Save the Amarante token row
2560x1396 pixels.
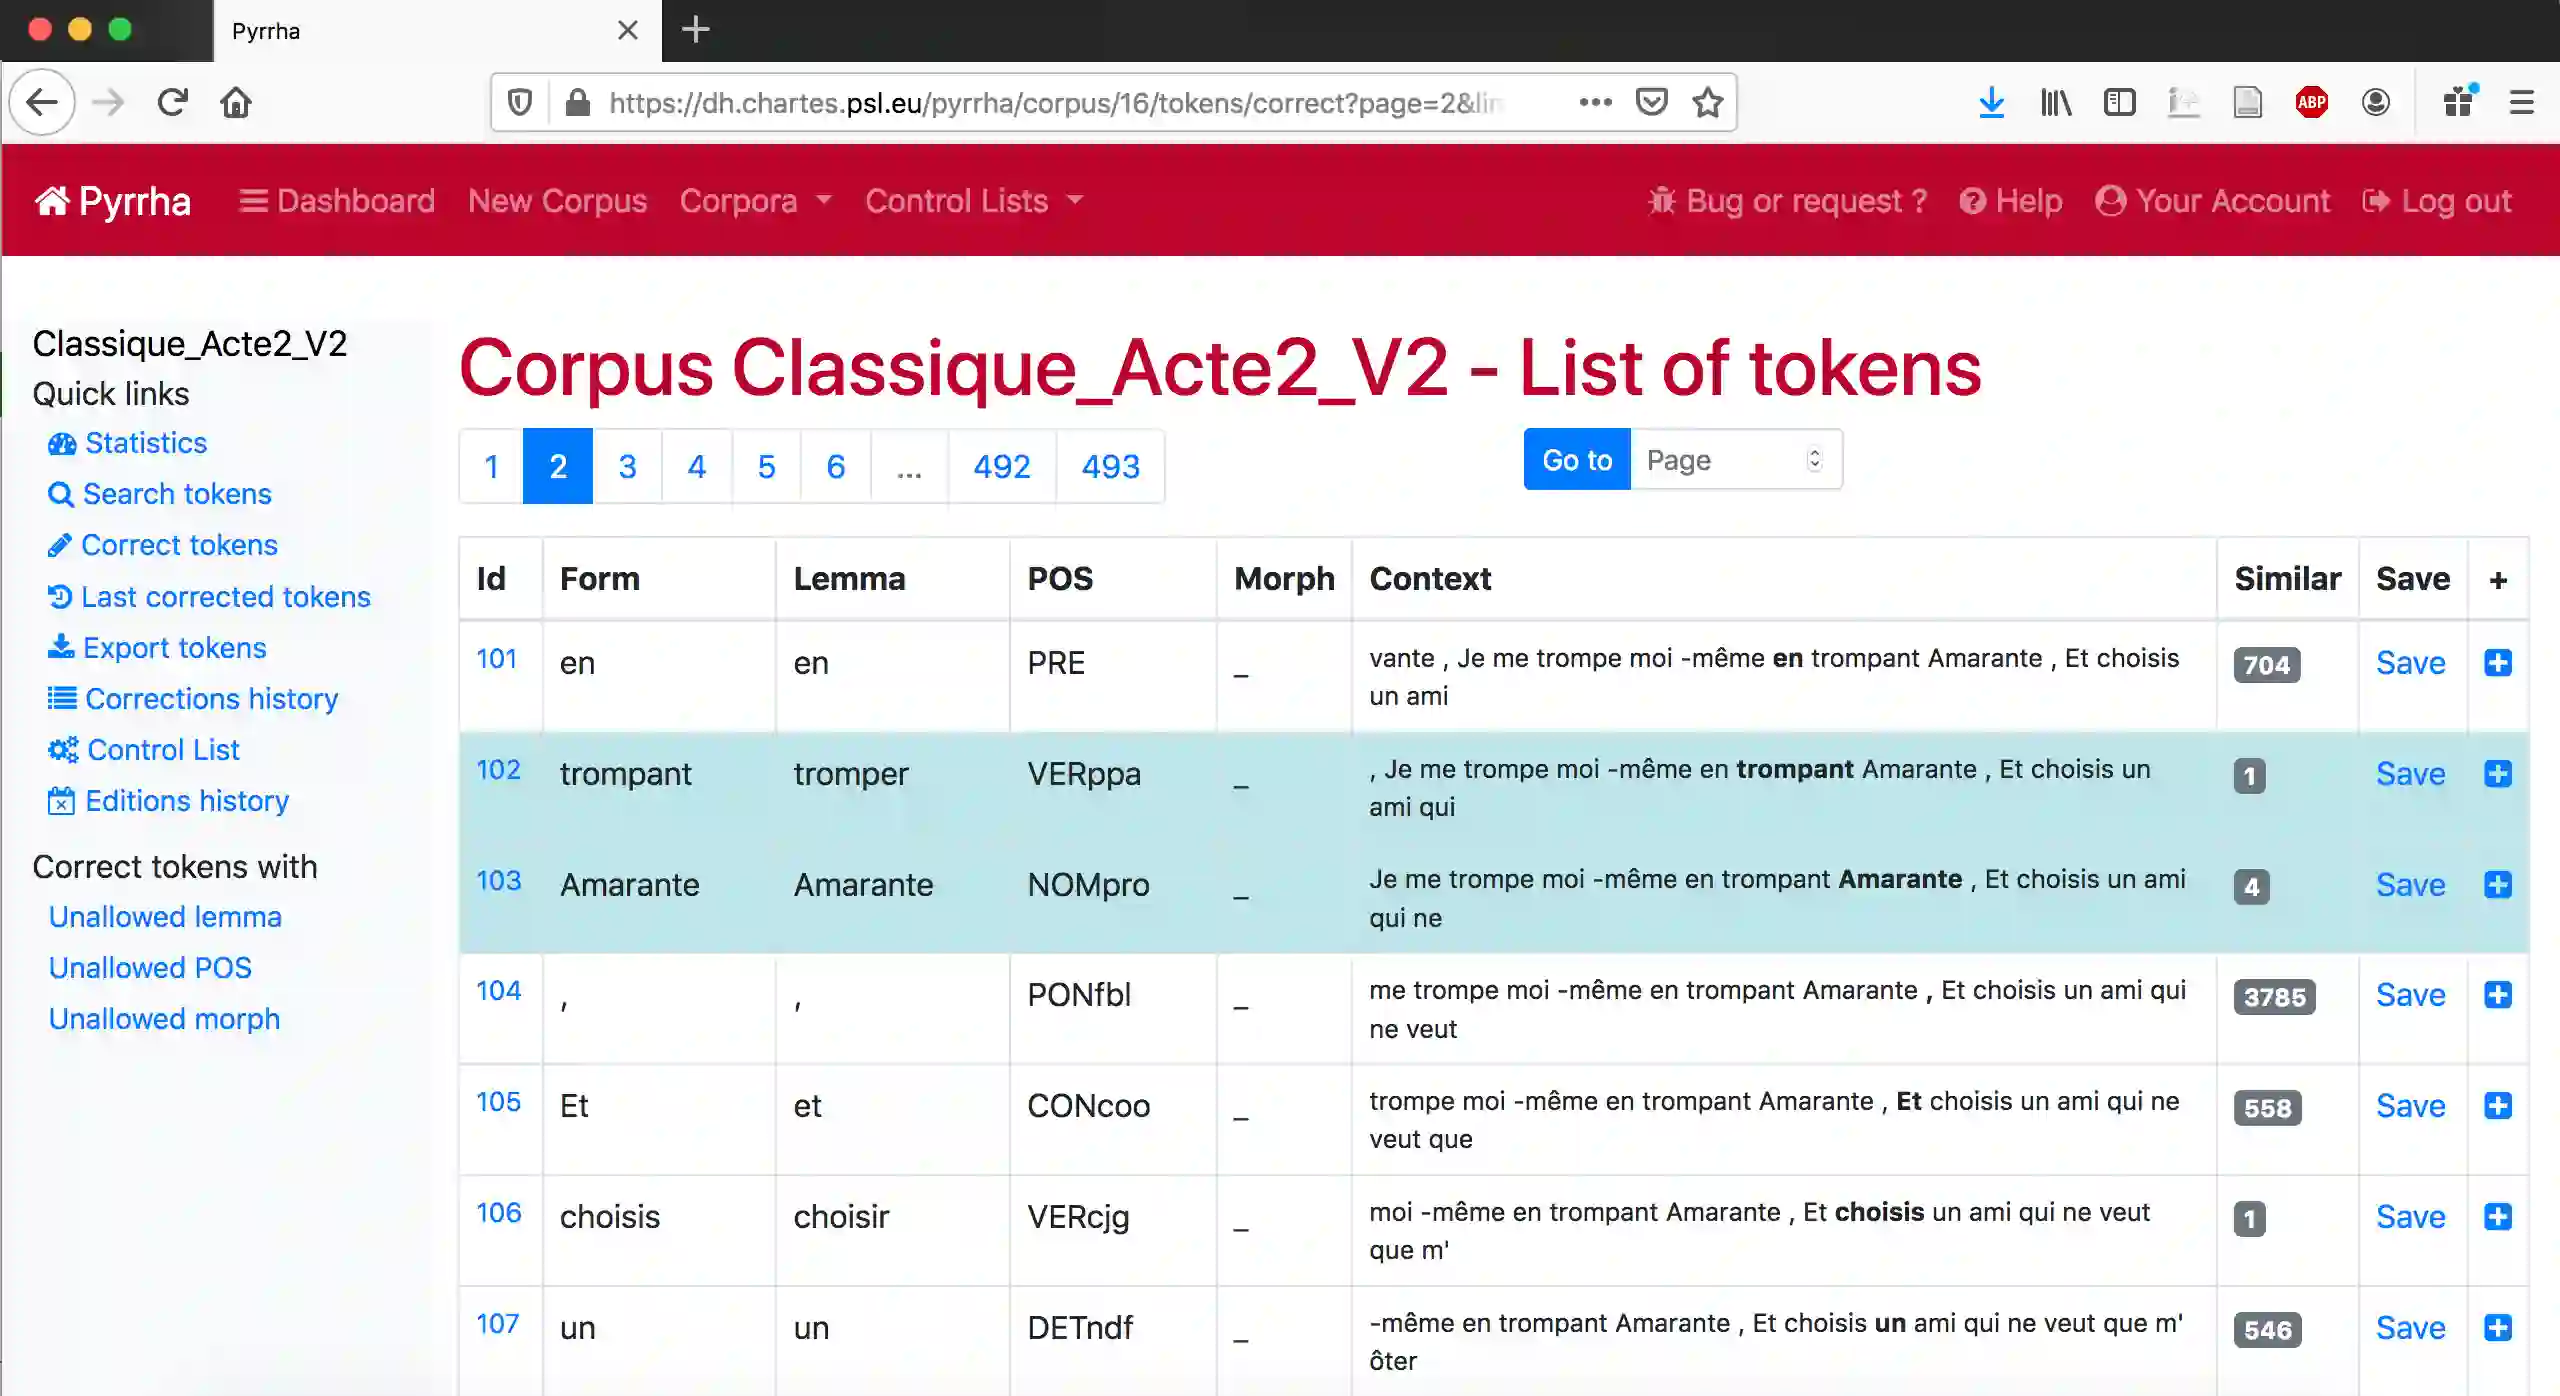[x=2410, y=885]
